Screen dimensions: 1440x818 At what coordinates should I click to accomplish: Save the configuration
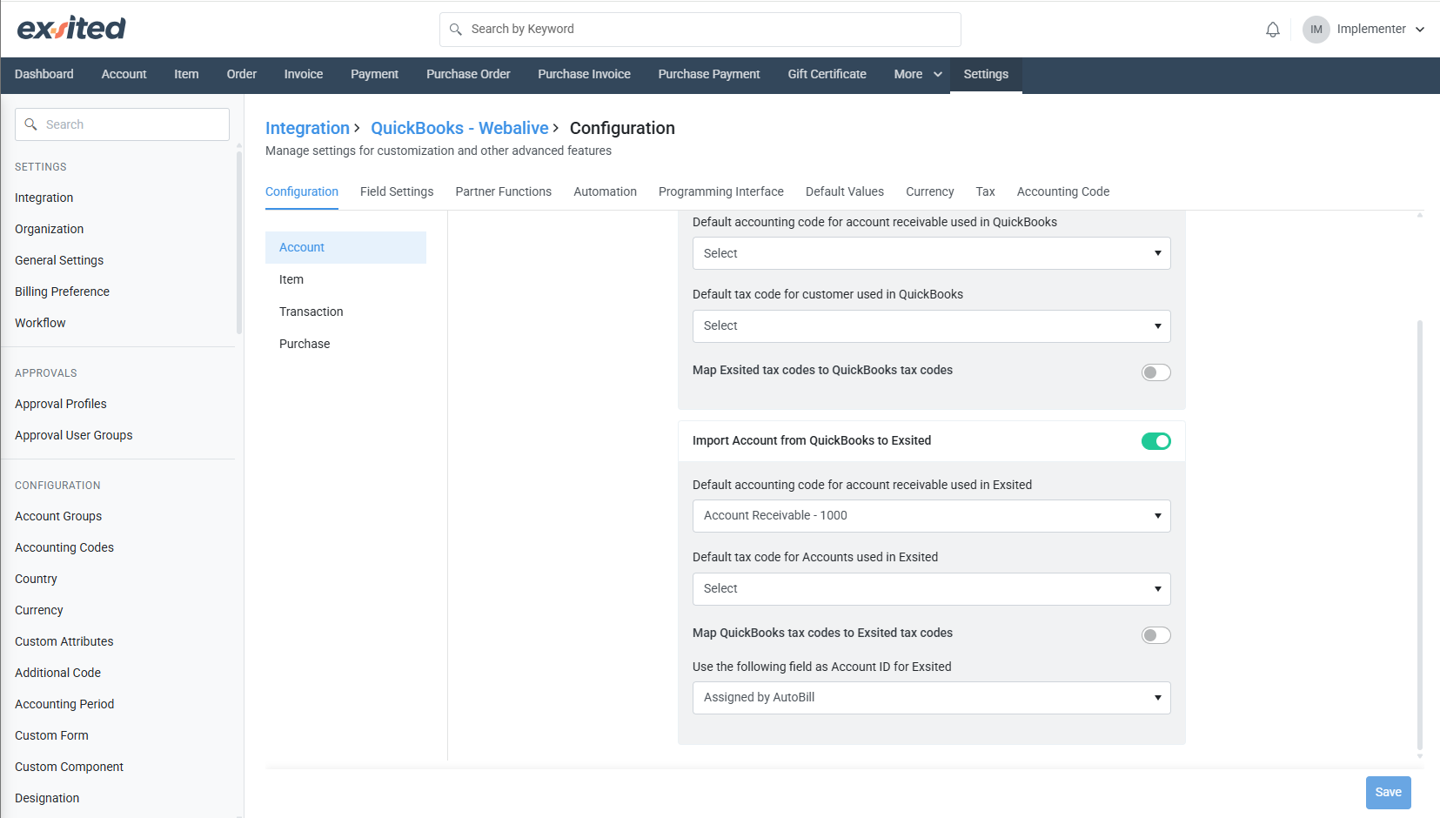pyautogui.click(x=1388, y=792)
